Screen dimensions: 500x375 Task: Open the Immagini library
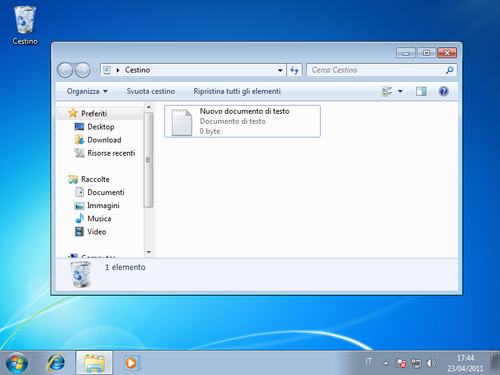click(x=103, y=206)
